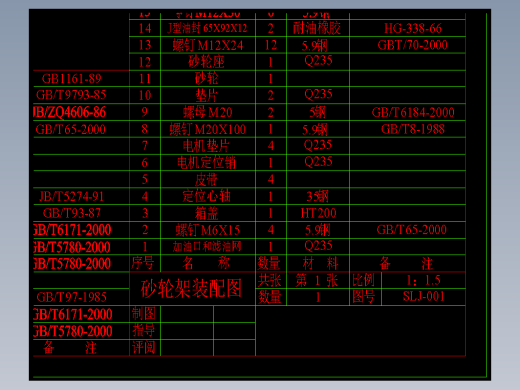520x390 pixels.
Task: Select part name 定位心轴
Action: pos(206,196)
